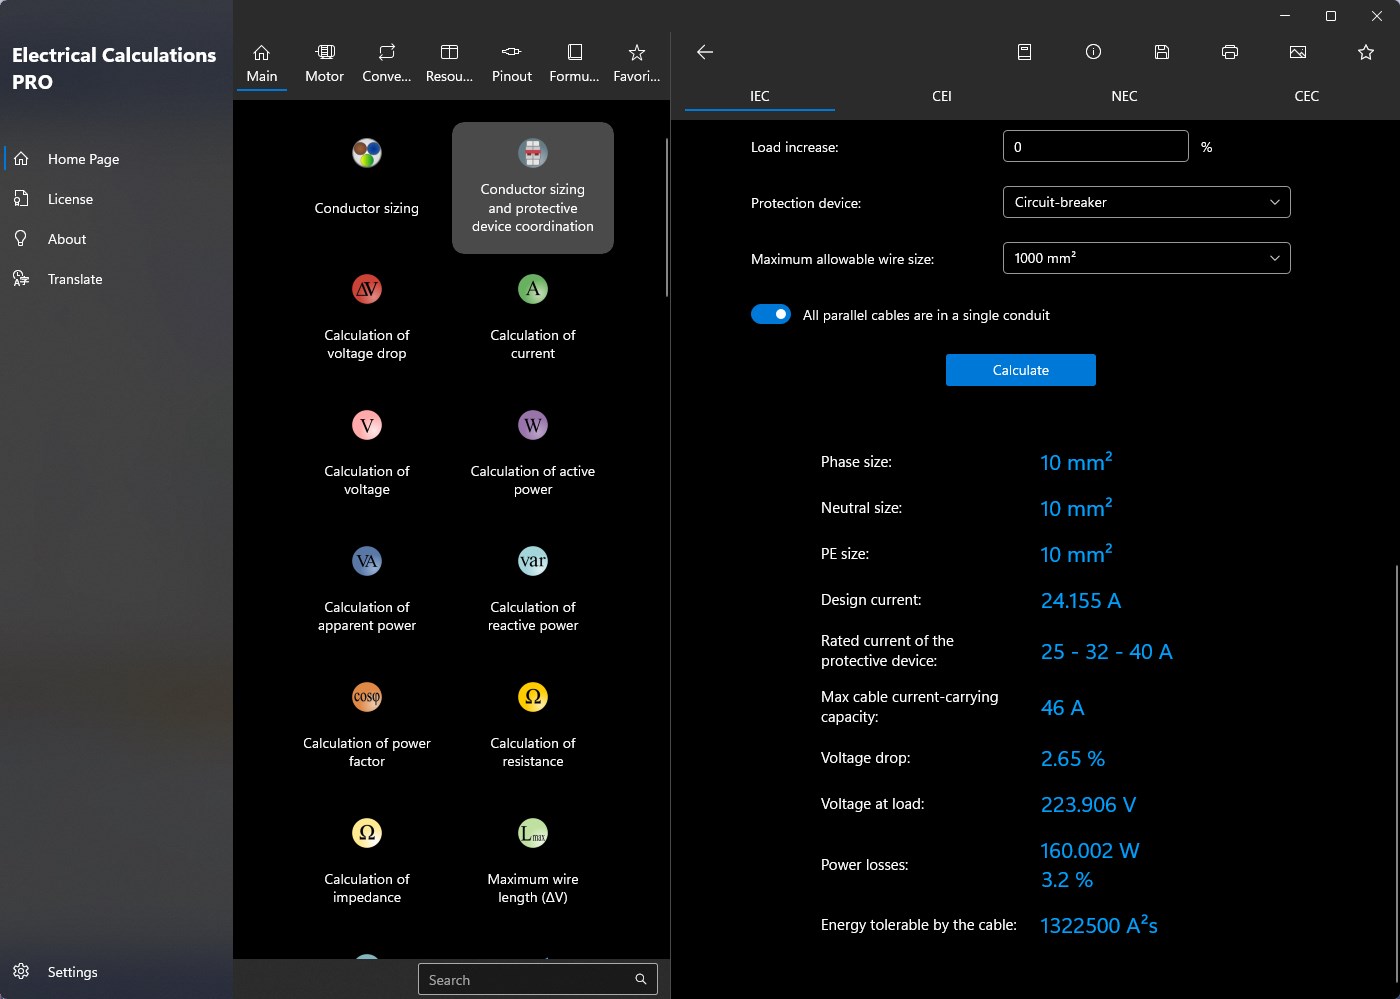1400x999 pixels.
Task: Open the Motor tab
Action: [324, 63]
